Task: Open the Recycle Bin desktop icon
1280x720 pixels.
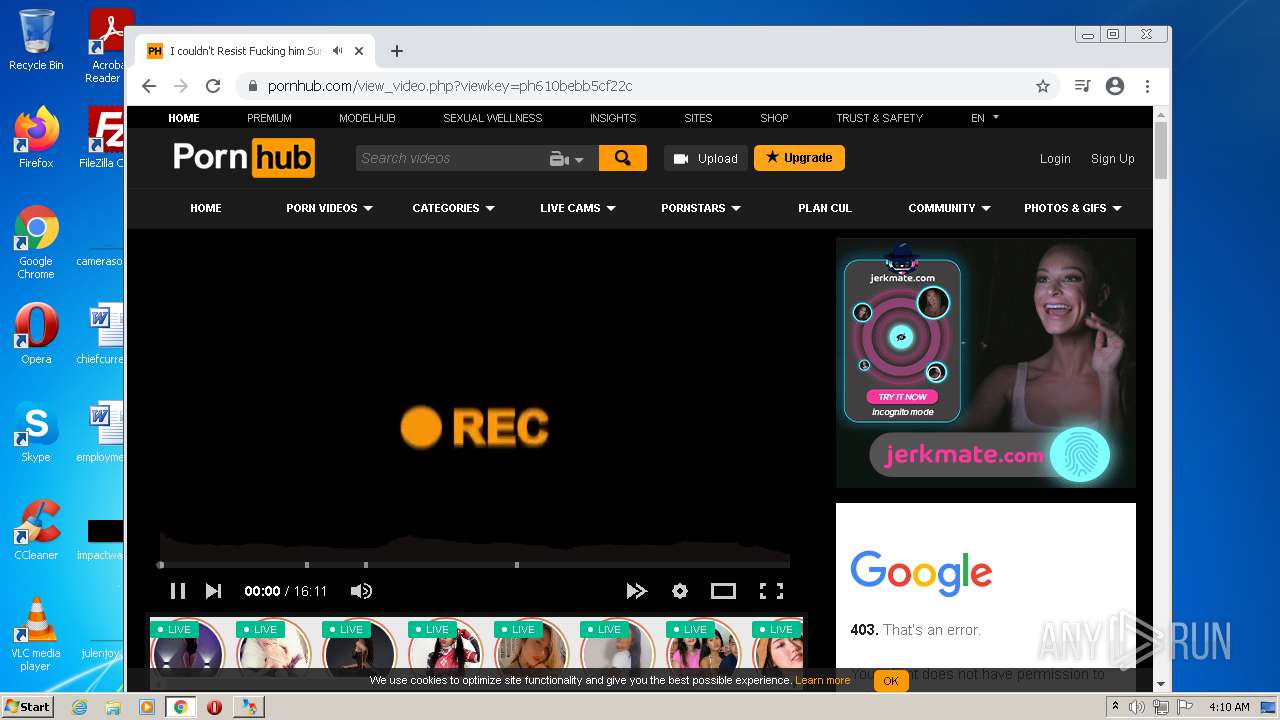Action: tap(36, 40)
